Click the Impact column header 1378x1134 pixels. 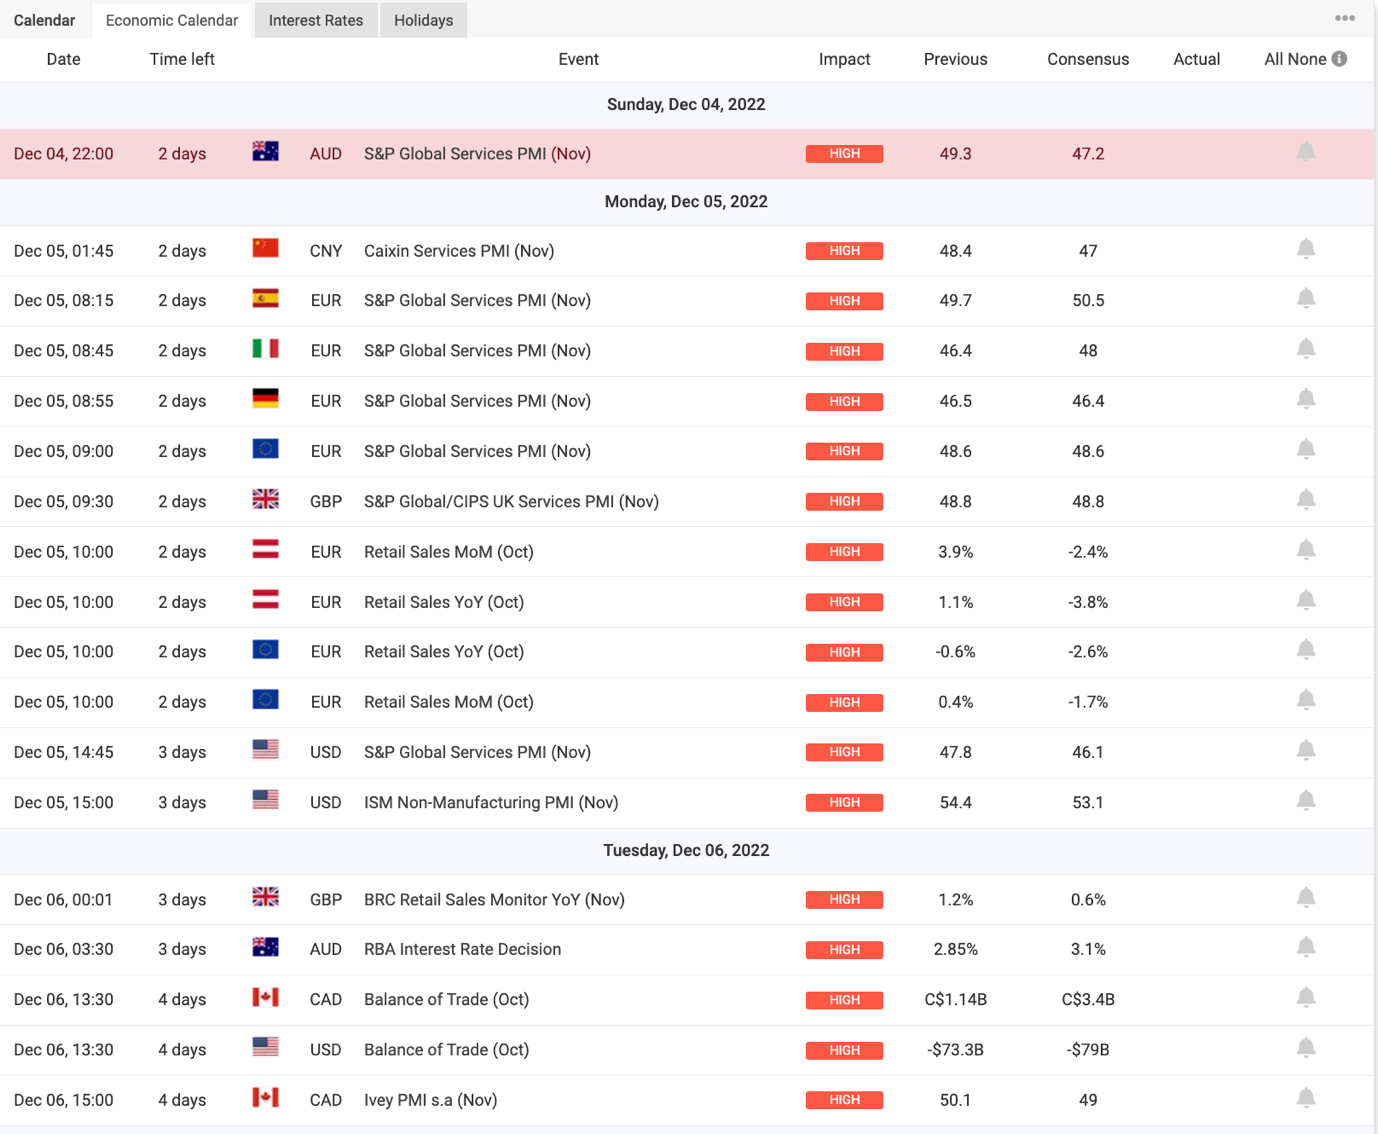coord(844,59)
